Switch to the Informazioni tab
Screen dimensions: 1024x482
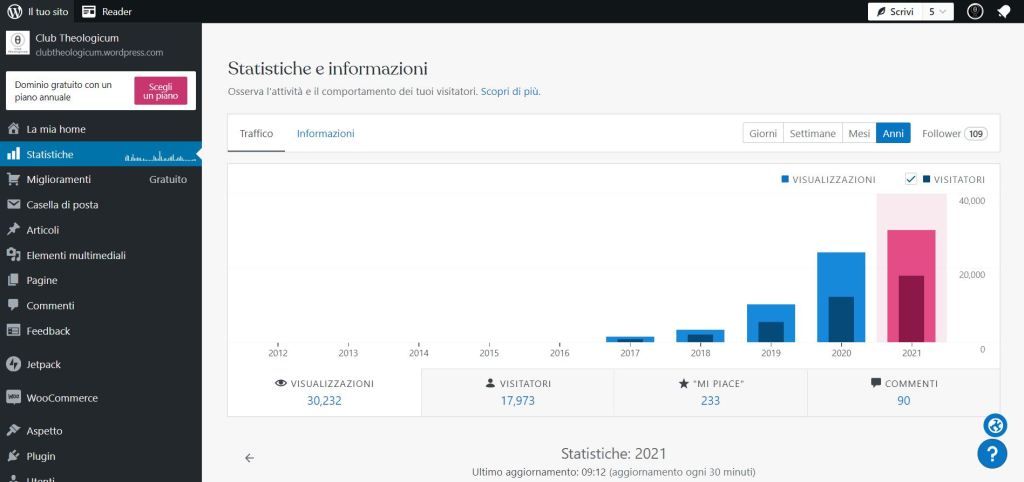click(x=325, y=134)
